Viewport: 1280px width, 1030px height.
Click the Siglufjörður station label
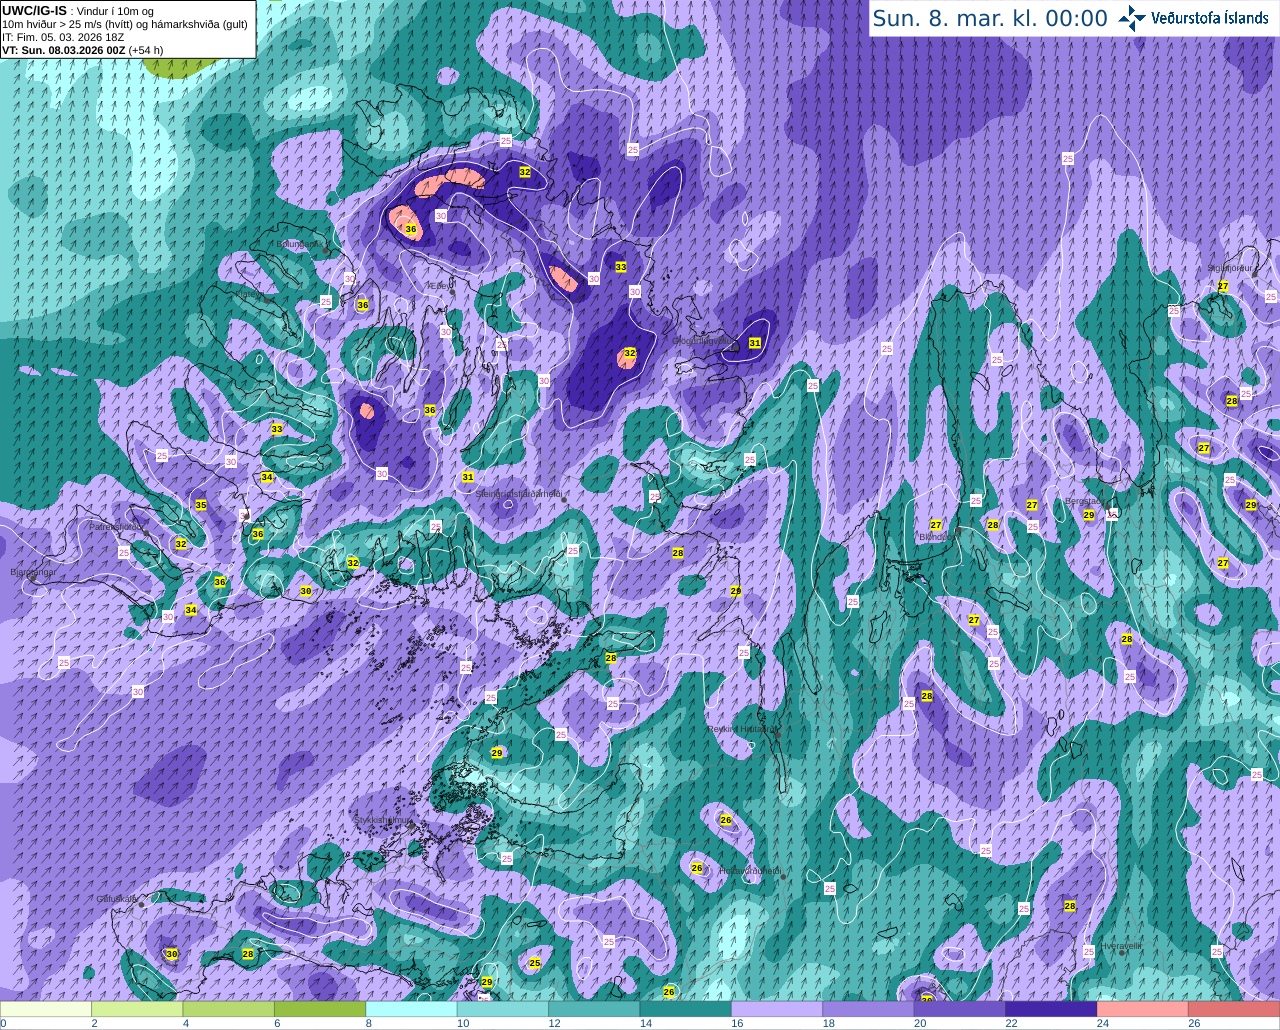point(1230,268)
